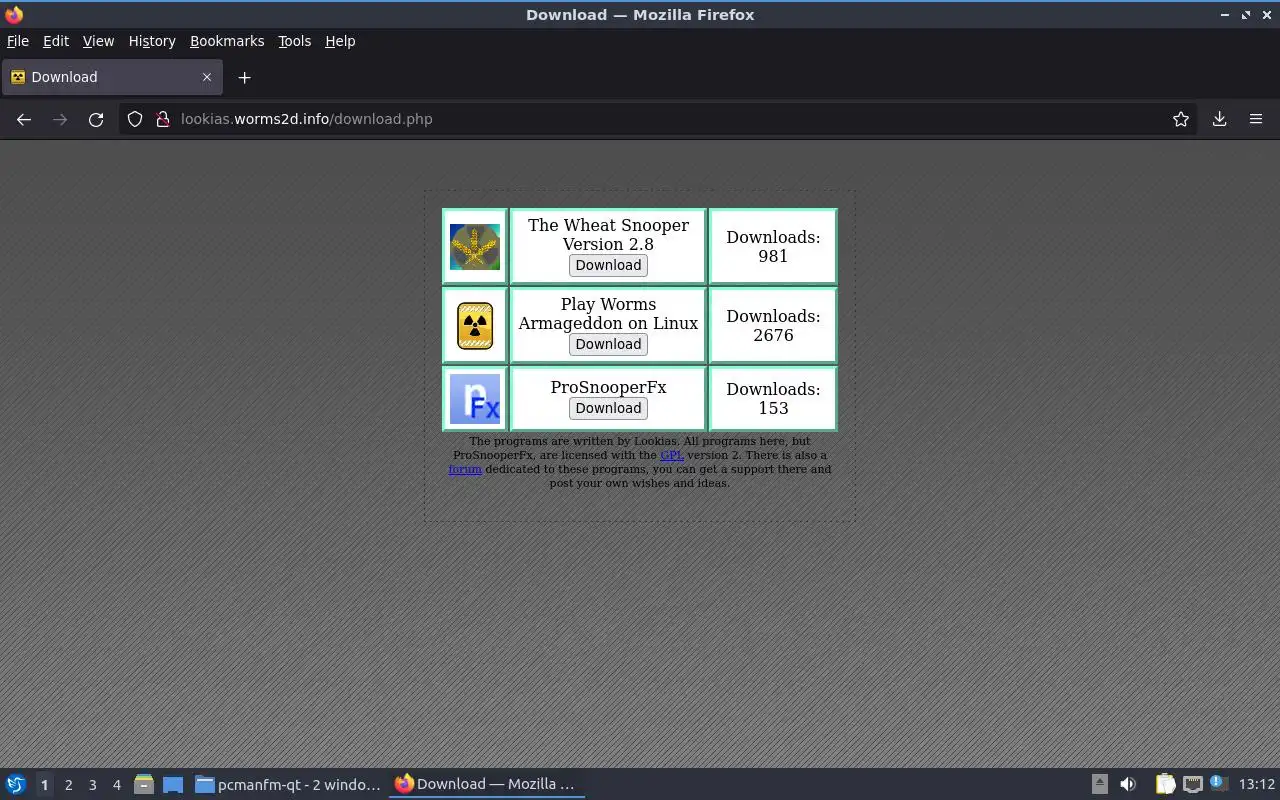Show site security lock information
1280x800 pixels.
pos(163,119)
